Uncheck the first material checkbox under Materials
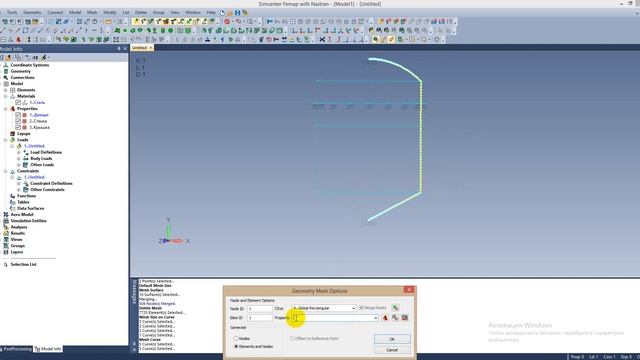The width and height of the screenshot is (640, 360). 18,102
